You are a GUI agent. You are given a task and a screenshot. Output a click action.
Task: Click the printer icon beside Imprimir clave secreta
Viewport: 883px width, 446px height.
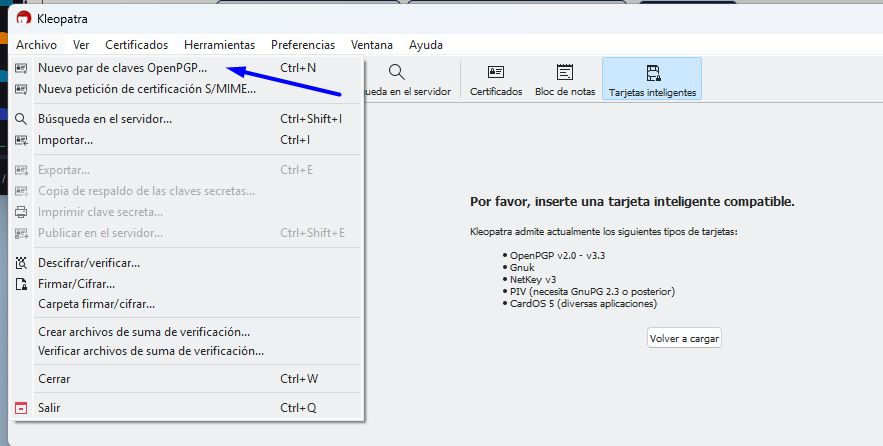click(x=21, y=212)
